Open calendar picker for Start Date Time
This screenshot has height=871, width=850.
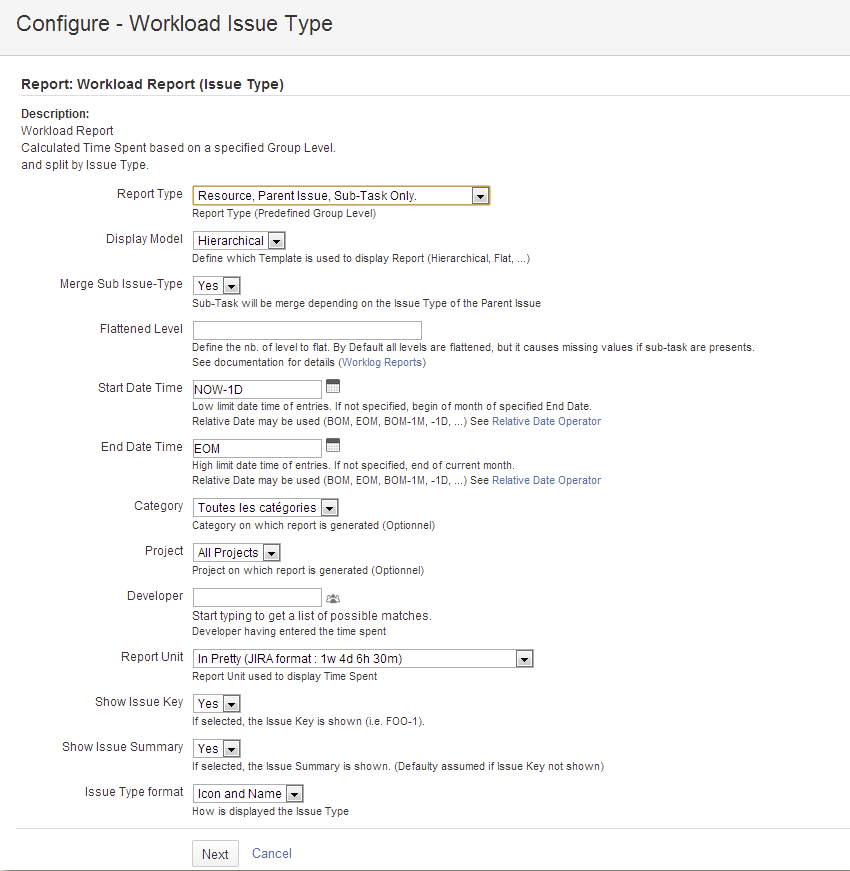(333, 386)
